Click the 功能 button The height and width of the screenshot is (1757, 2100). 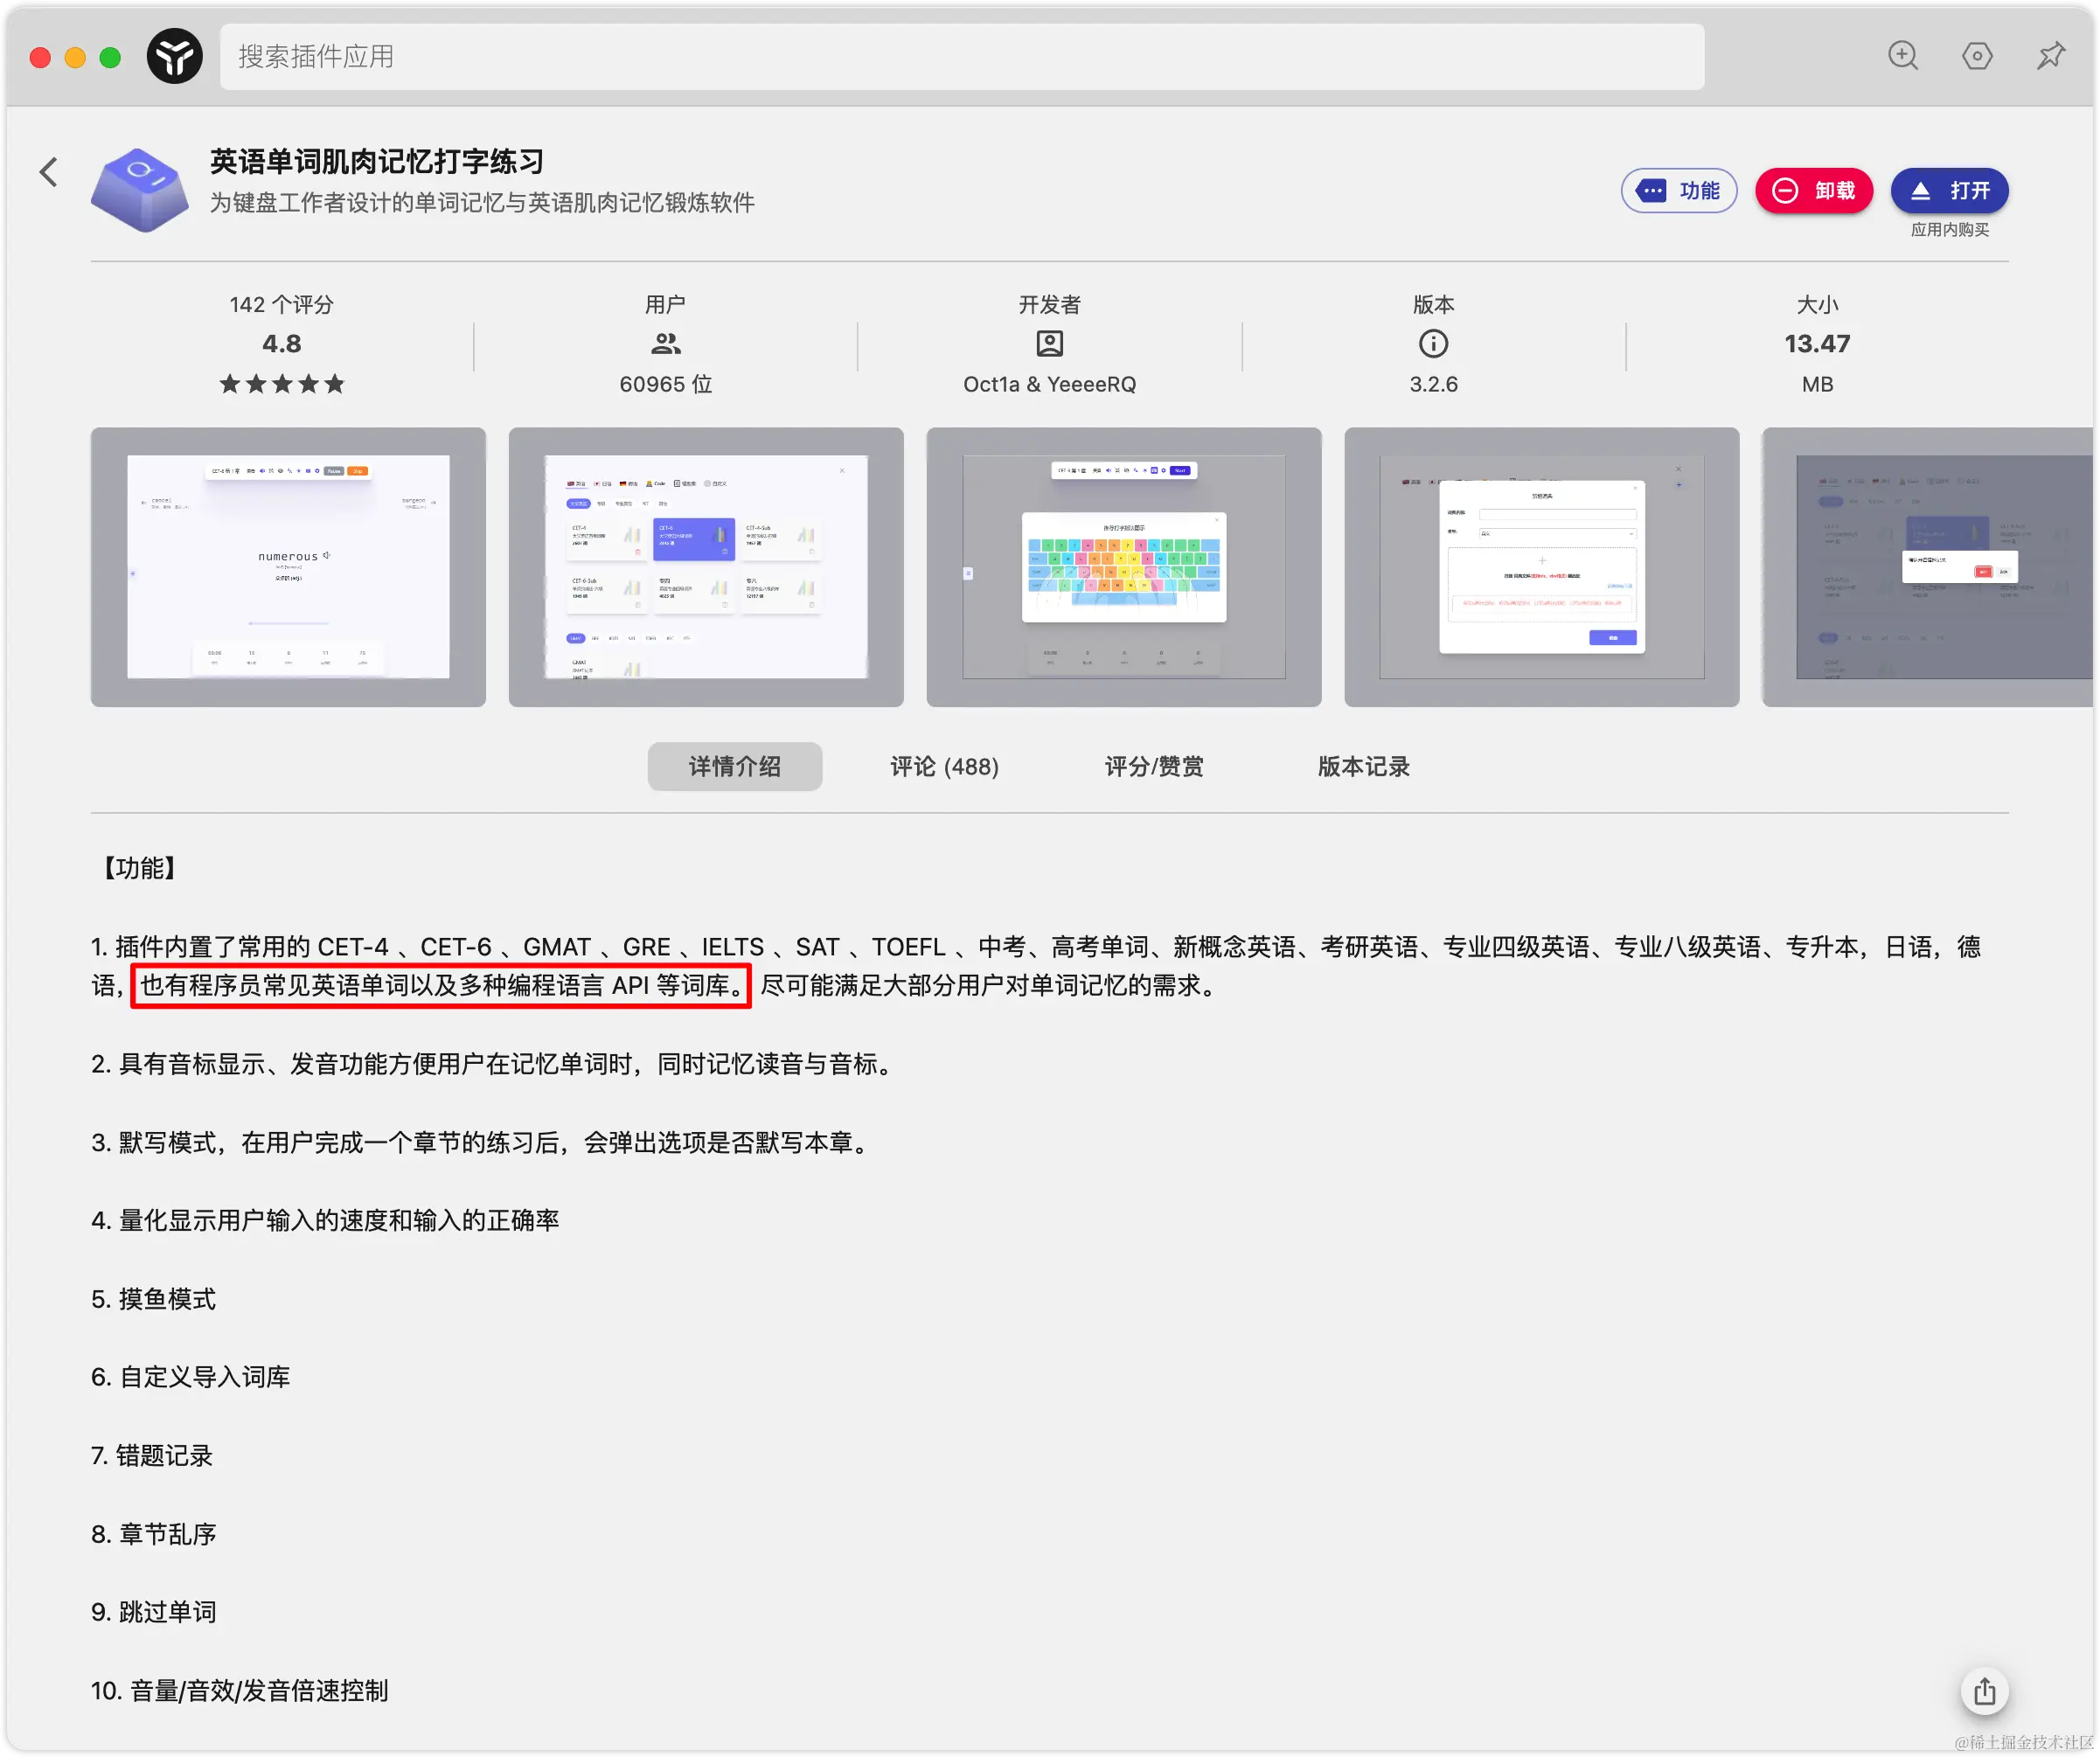[x=1679, y=190]
